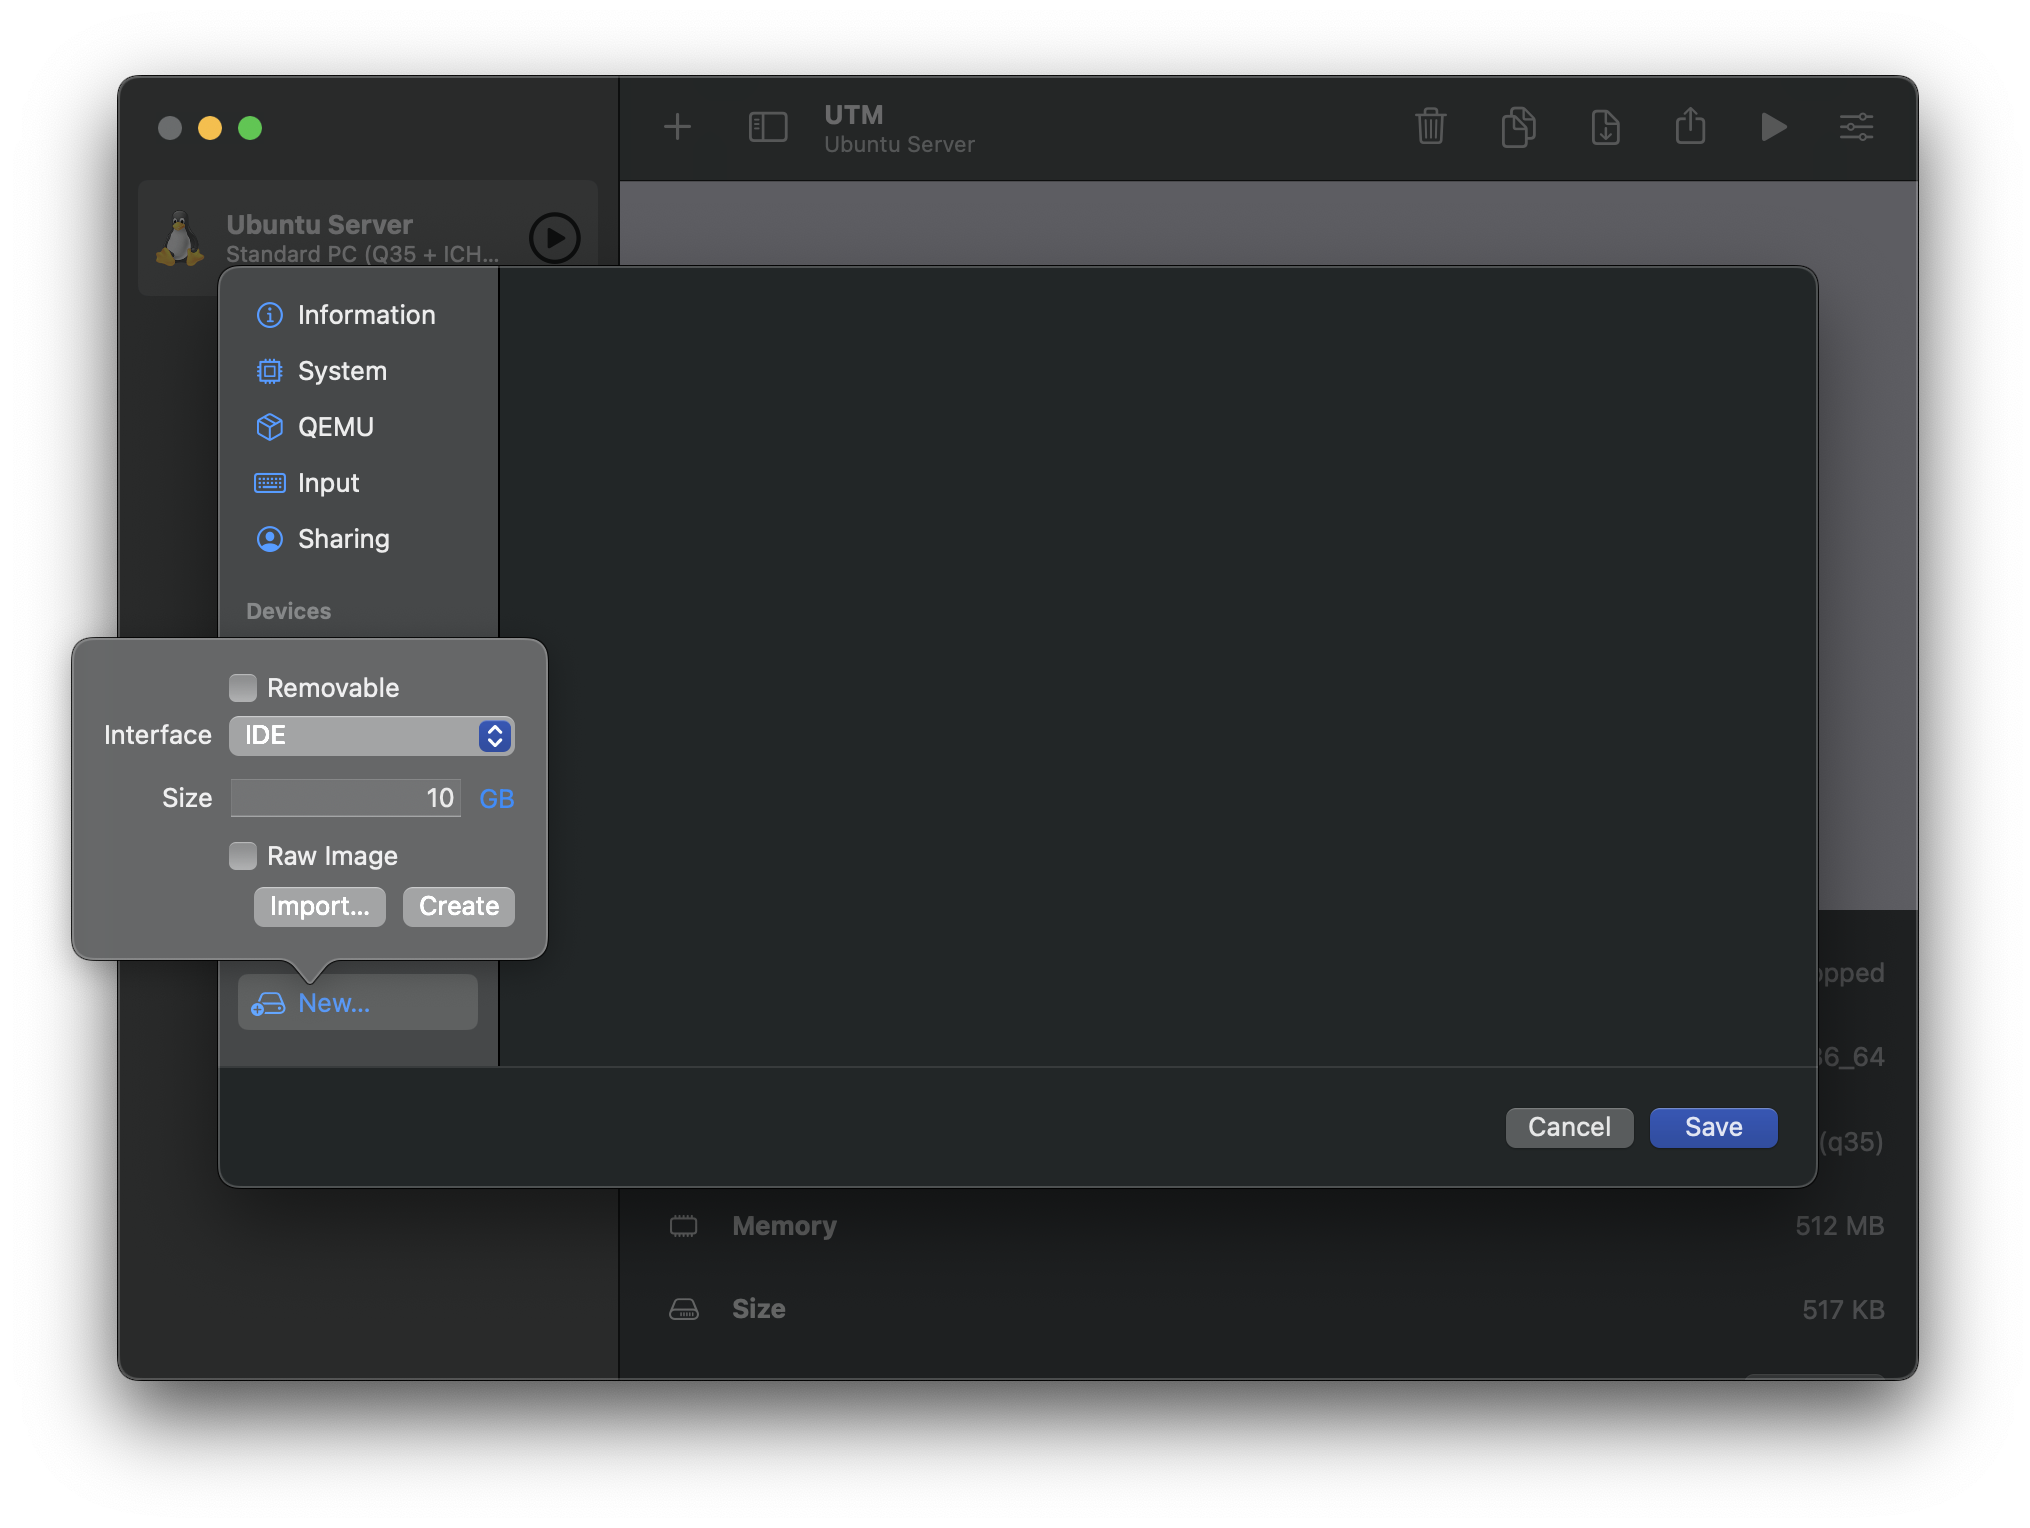The width and height of the screenshot is (2030, 1528).
Task: Click the trash icon to delete VM
Action: click(x=1431, y=127)
